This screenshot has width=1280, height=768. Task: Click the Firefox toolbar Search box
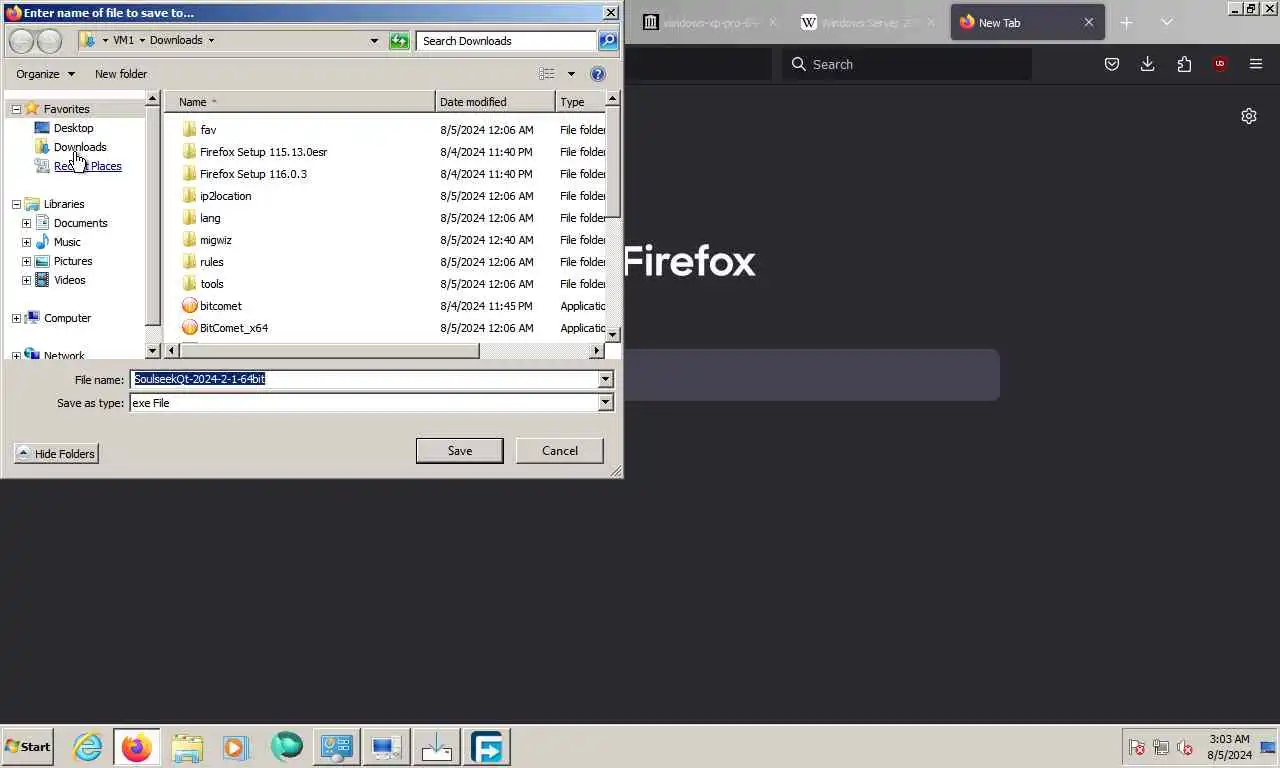pyautogui.click(x=907, y=64)
